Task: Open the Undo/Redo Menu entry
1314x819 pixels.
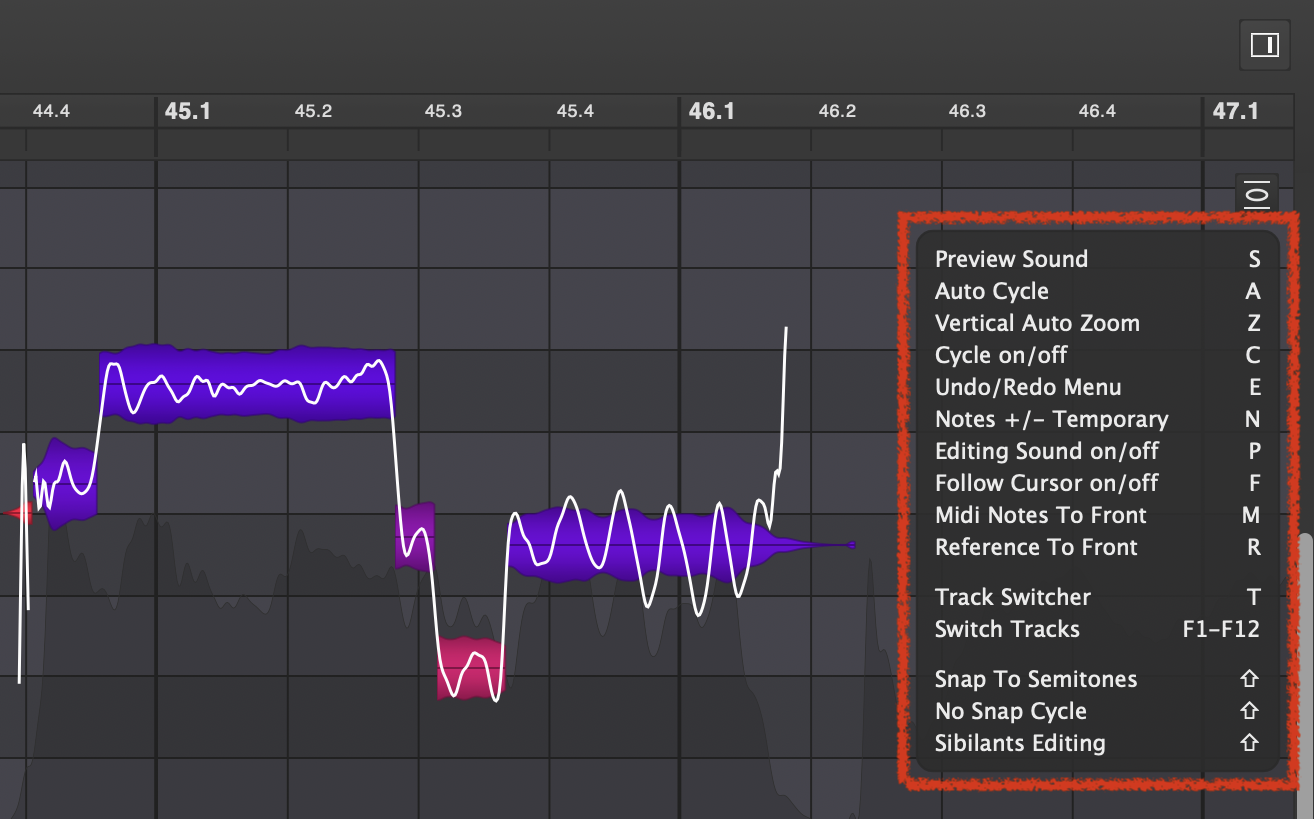Action: pyautogui.click(x=1028, y=387)
